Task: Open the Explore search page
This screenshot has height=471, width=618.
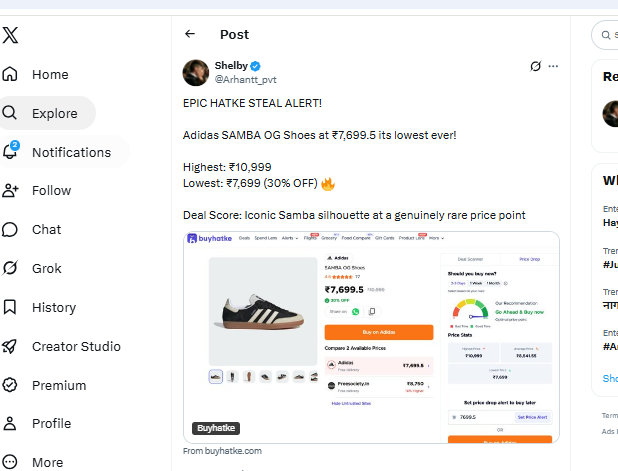Action: coord(45,113)
